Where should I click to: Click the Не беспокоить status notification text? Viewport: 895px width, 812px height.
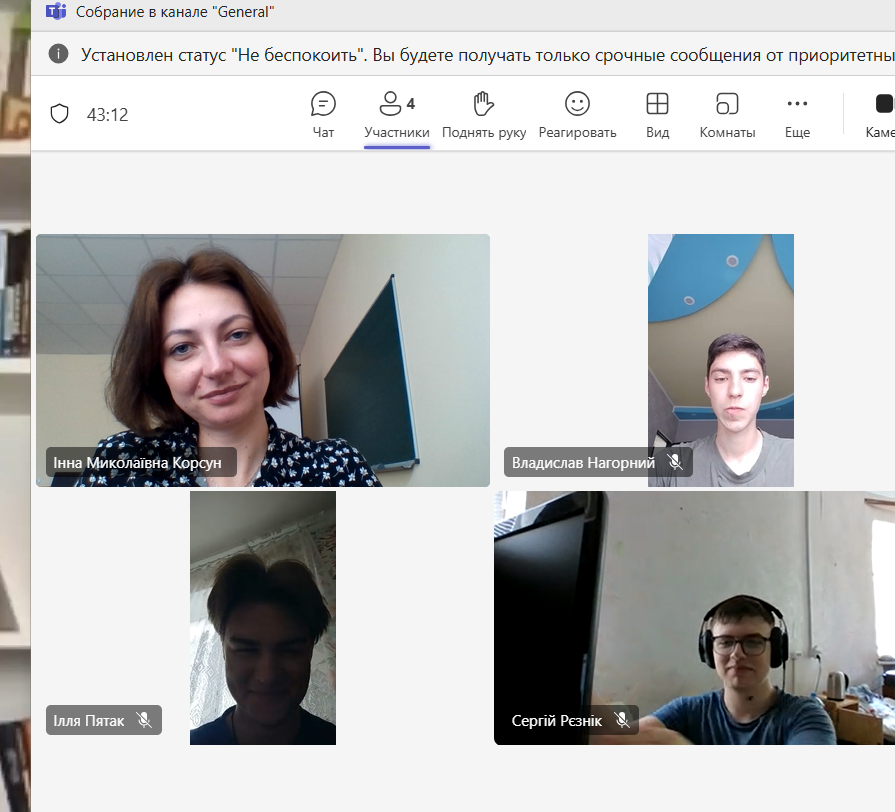pyautogui.click(x=487, y=55)
